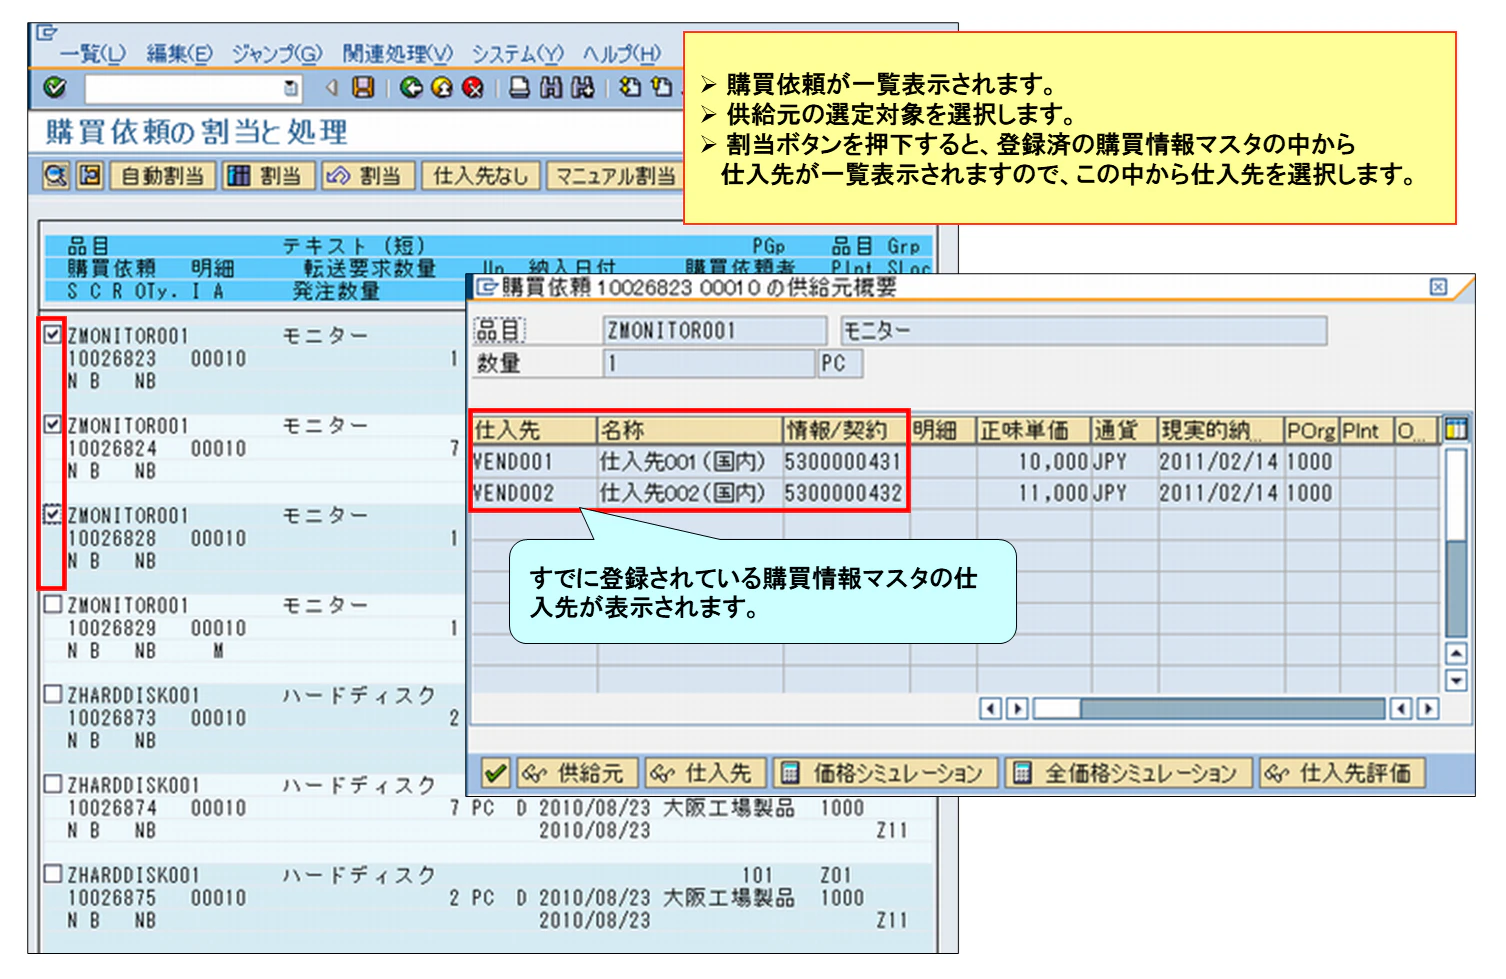Open the システム(Y) menu
Image resolution: width=1506 pixels, height=979 pixels.
click(x=517, y=53)
